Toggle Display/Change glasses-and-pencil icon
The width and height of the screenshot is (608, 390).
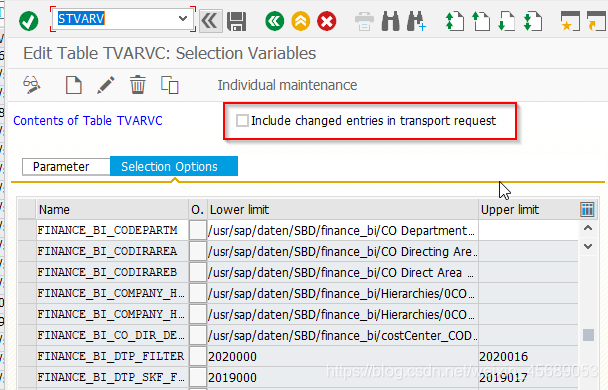click(x=32, y=85)
